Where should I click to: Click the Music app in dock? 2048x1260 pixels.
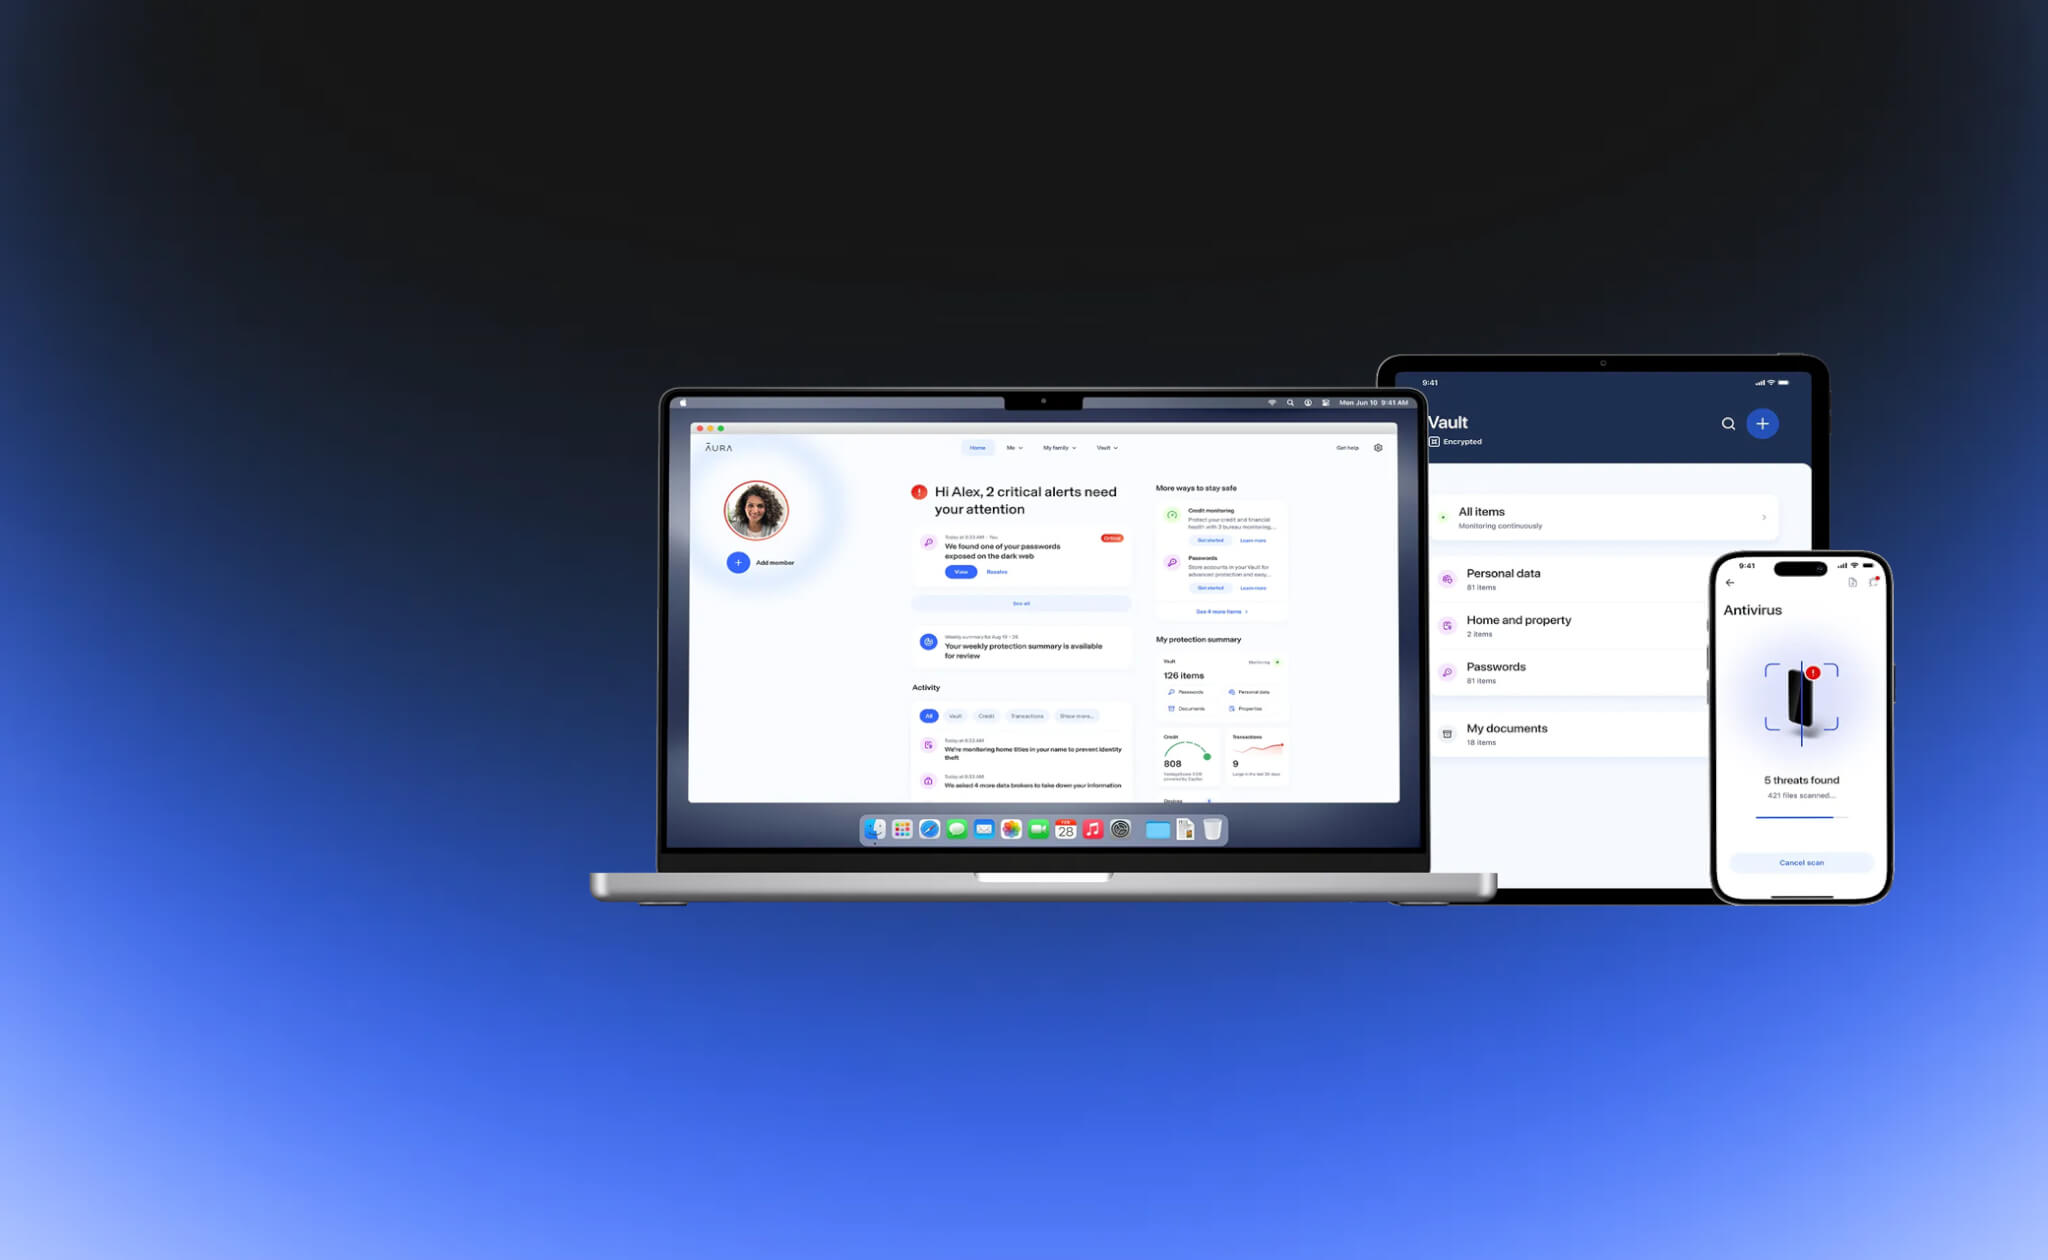click(1093, 830)
